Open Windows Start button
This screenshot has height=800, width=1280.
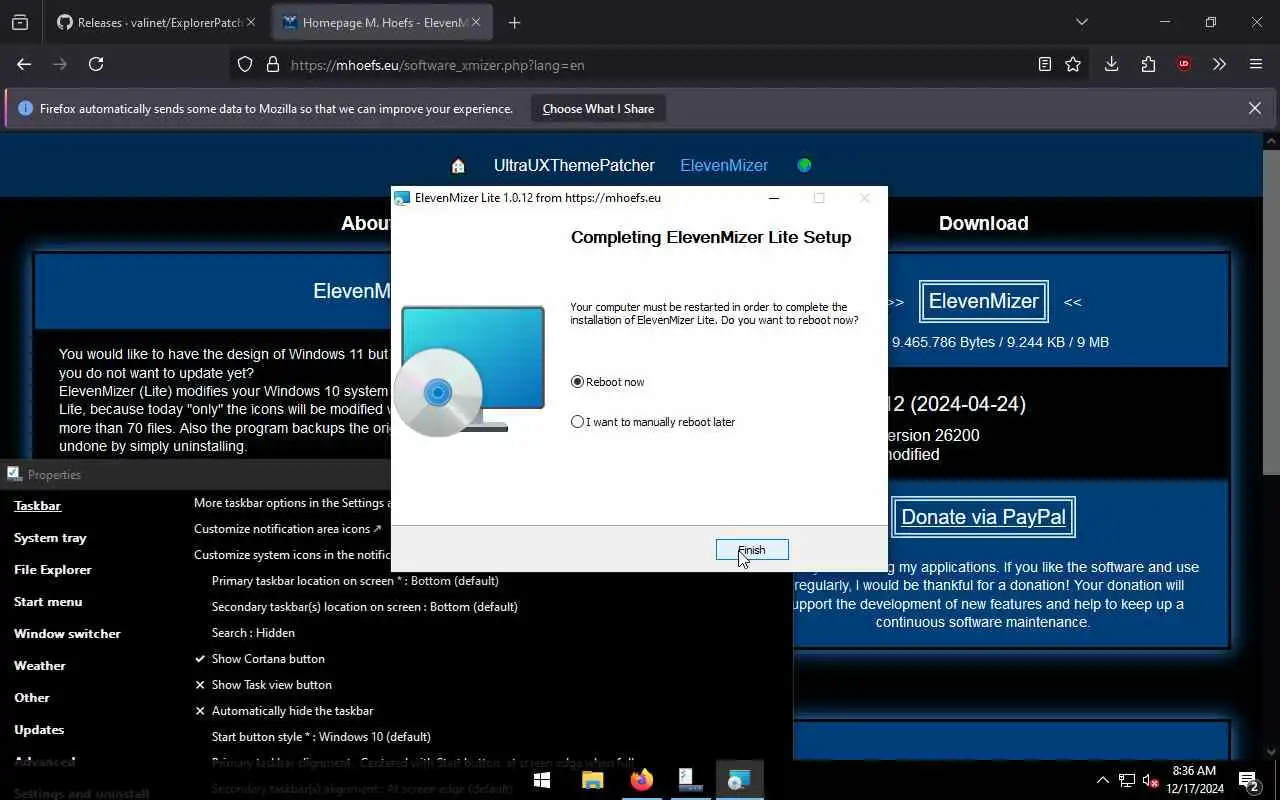[x=543, y=780]
